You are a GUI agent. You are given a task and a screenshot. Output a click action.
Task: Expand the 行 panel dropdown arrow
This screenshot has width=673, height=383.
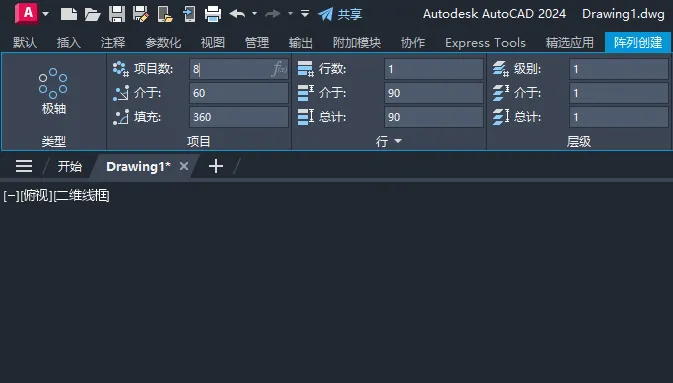click(x=398, y=141)
